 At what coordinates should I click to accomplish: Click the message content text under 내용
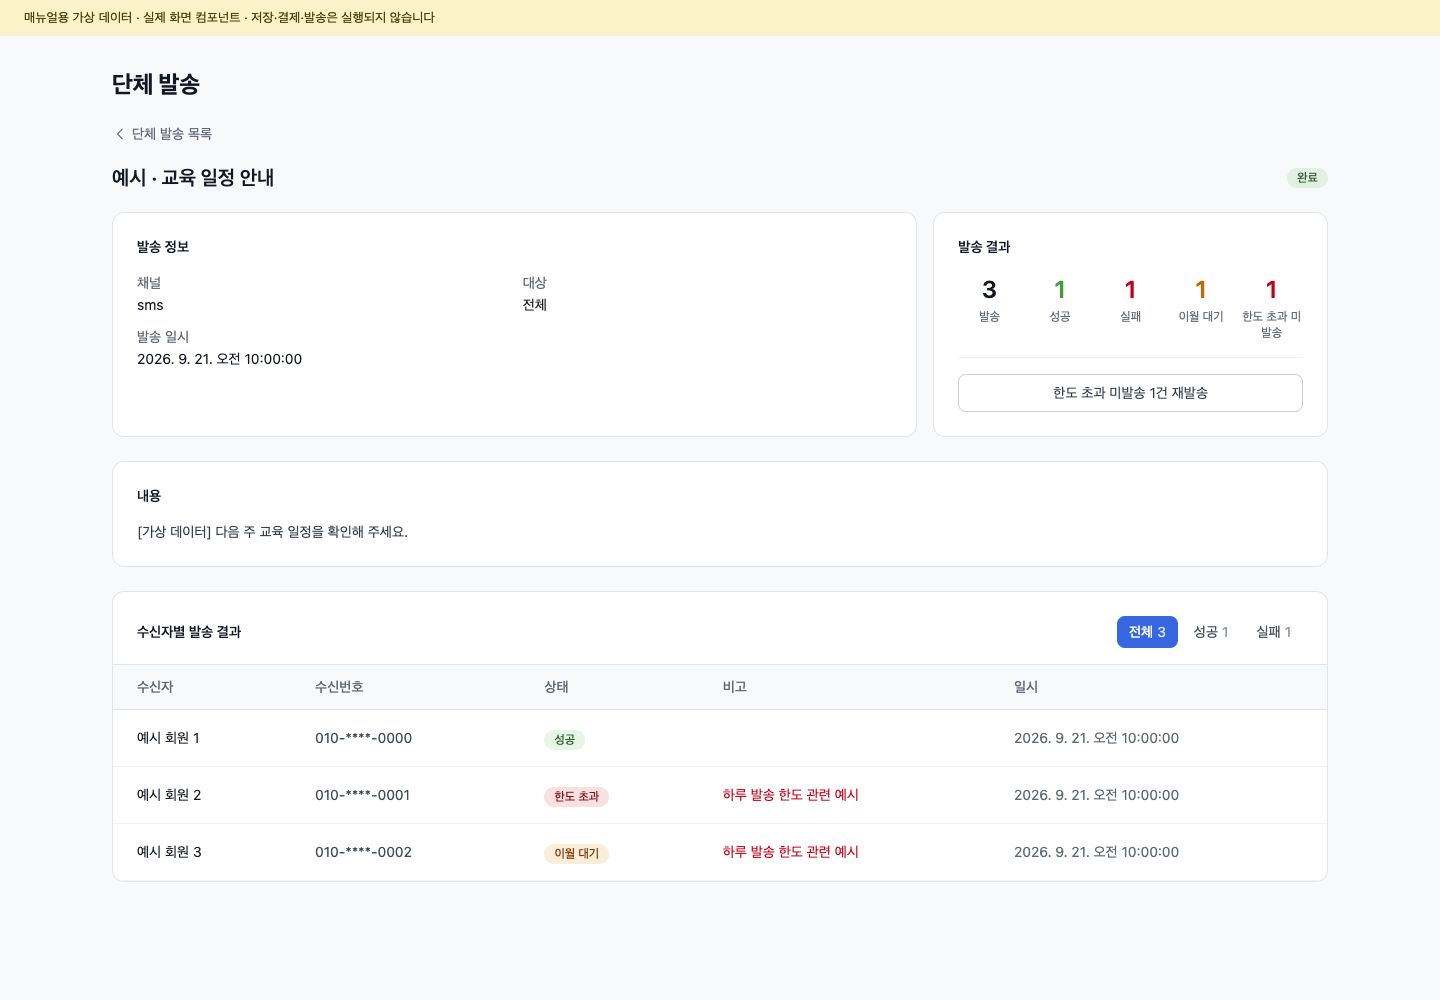[272, 532]
